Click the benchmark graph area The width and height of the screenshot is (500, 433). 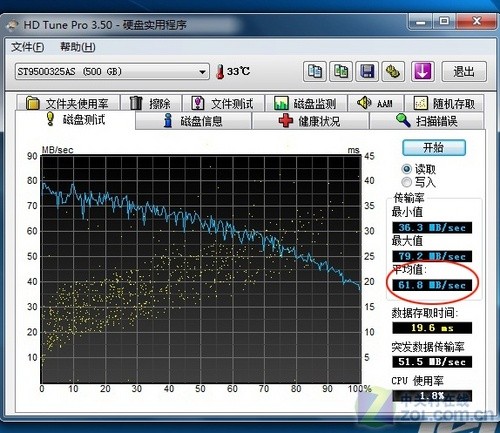pyautogui.click(x=201, y=269)
